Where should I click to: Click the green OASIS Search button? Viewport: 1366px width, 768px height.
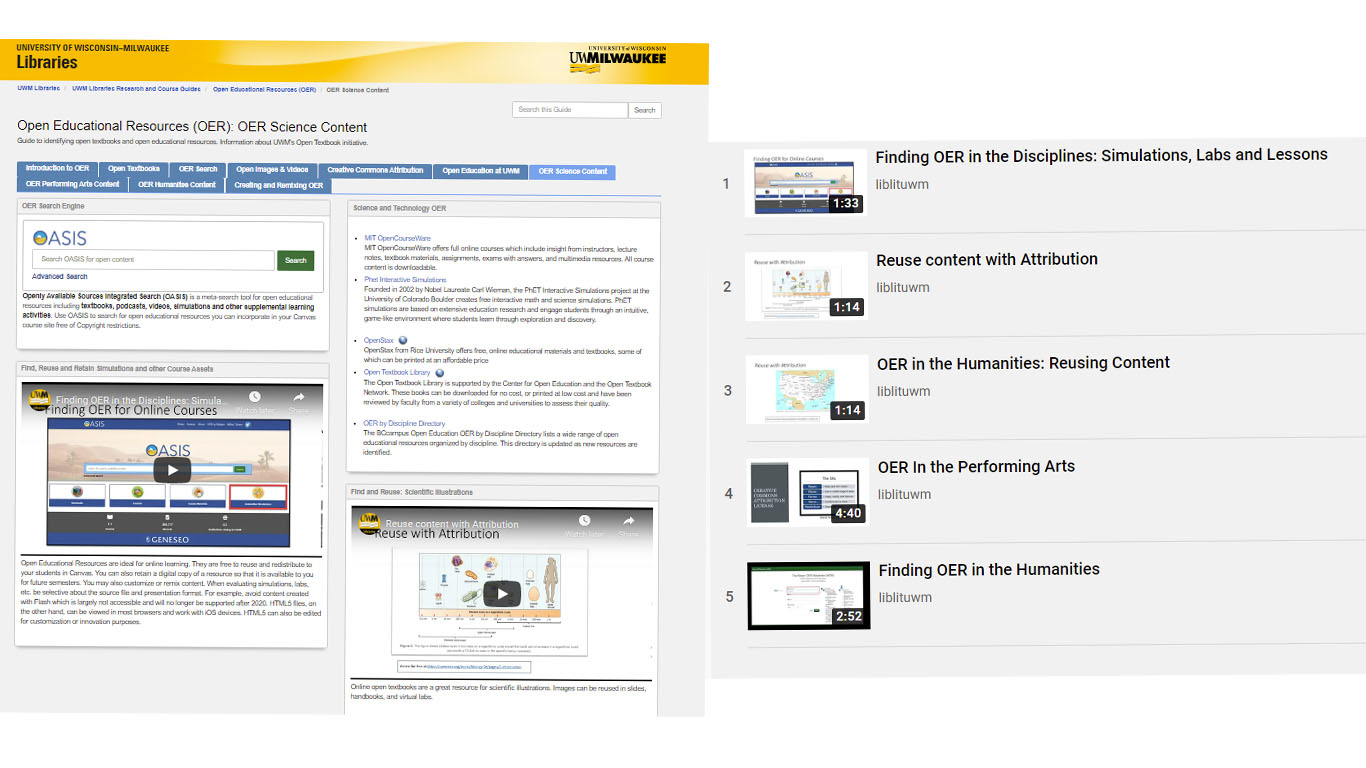(296, 260)
